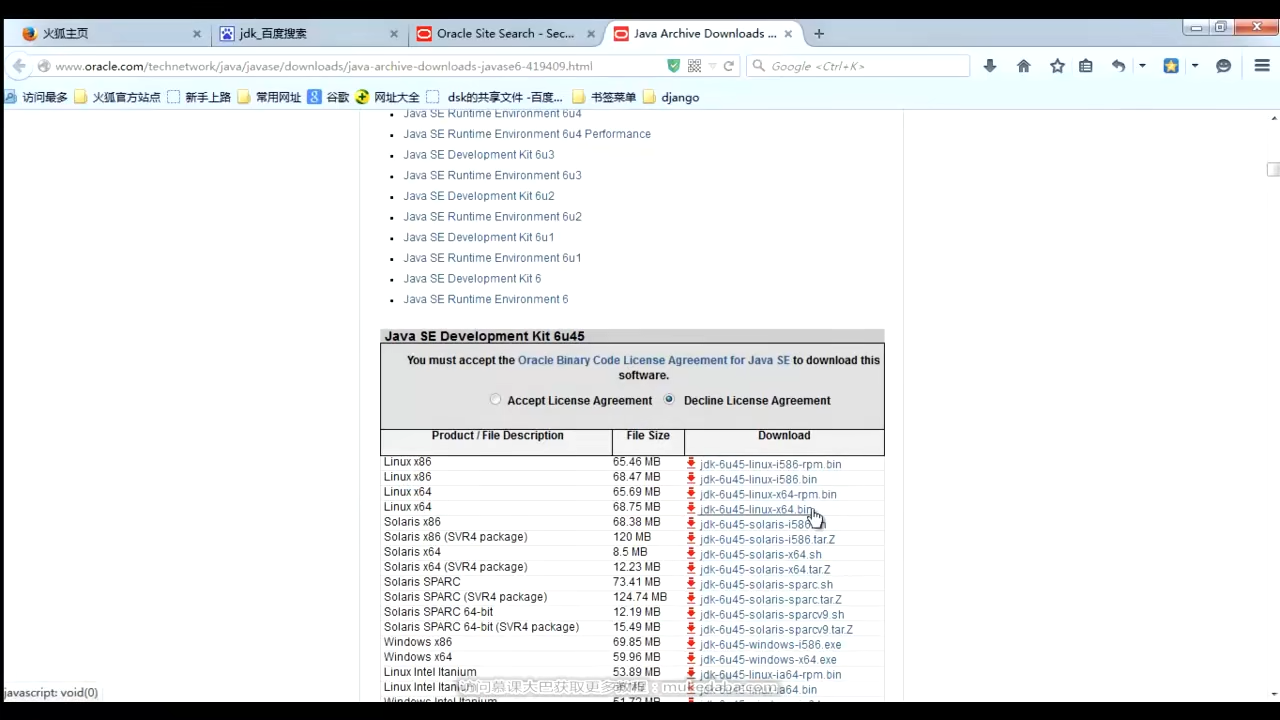1280x720 pixels.
Task: Download jdk-6u45-linux-x64.bin
Action: point(756,509)
